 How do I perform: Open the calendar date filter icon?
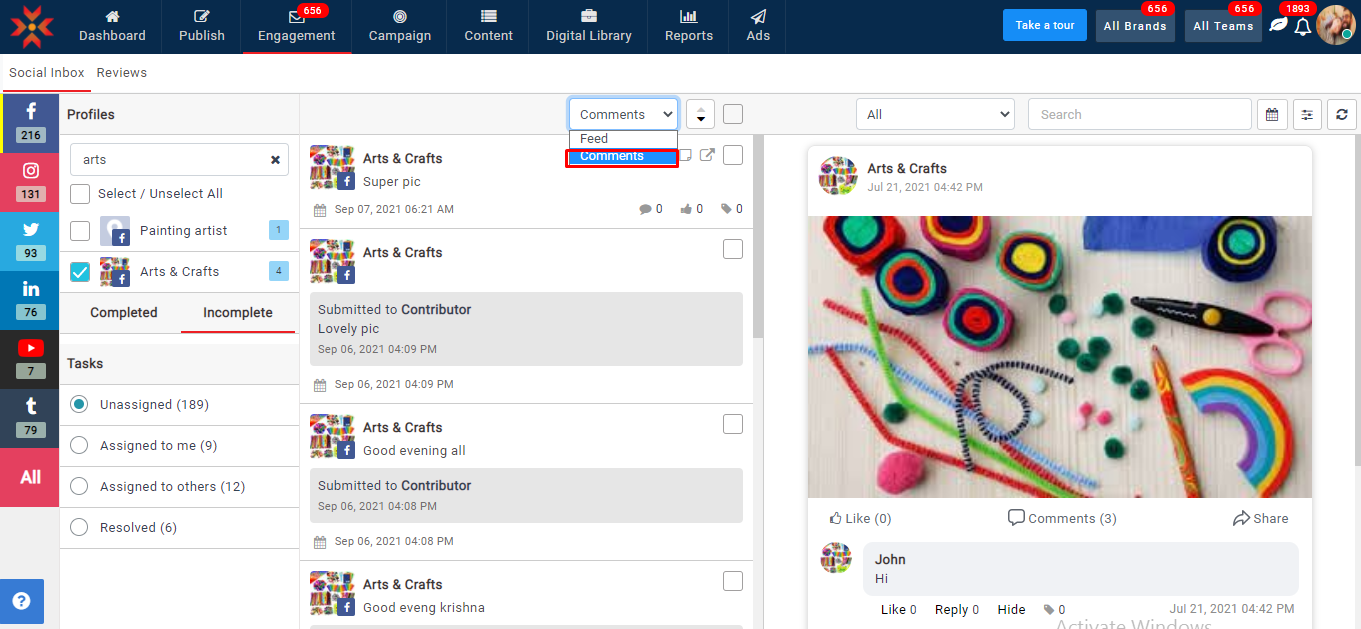coord(1271,115)
